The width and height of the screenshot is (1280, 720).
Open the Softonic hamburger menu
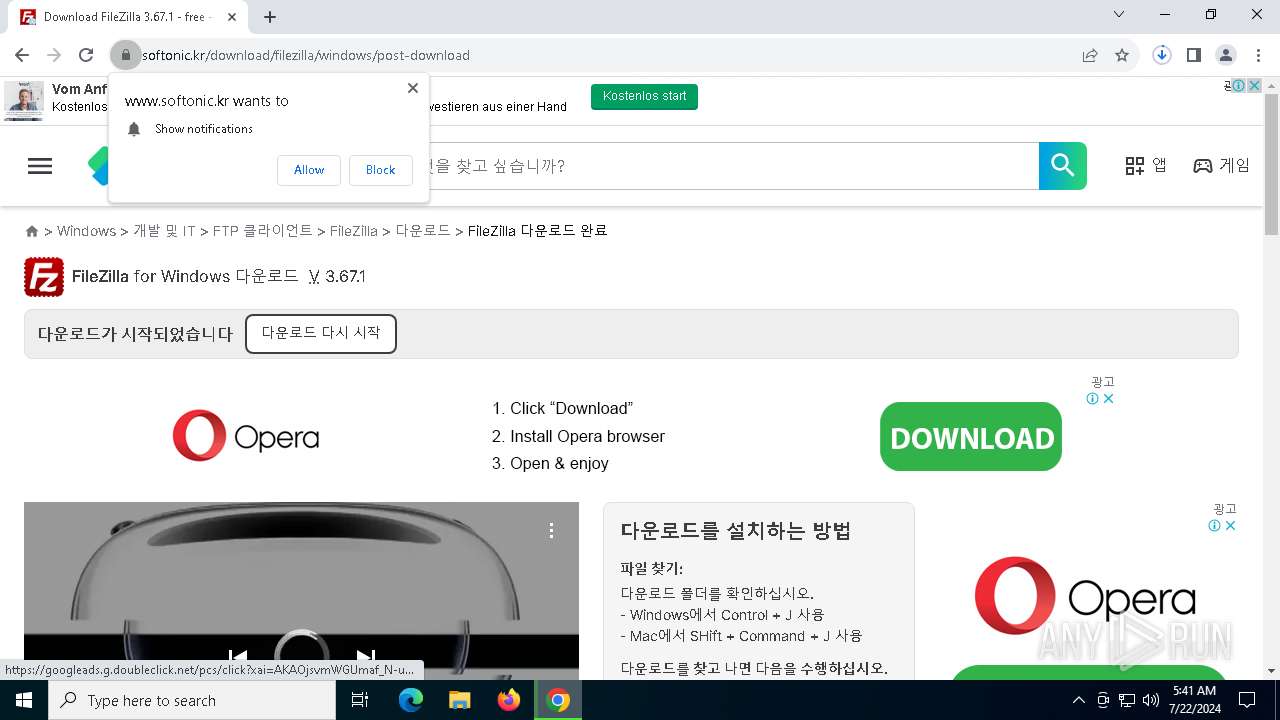point(40,166)
